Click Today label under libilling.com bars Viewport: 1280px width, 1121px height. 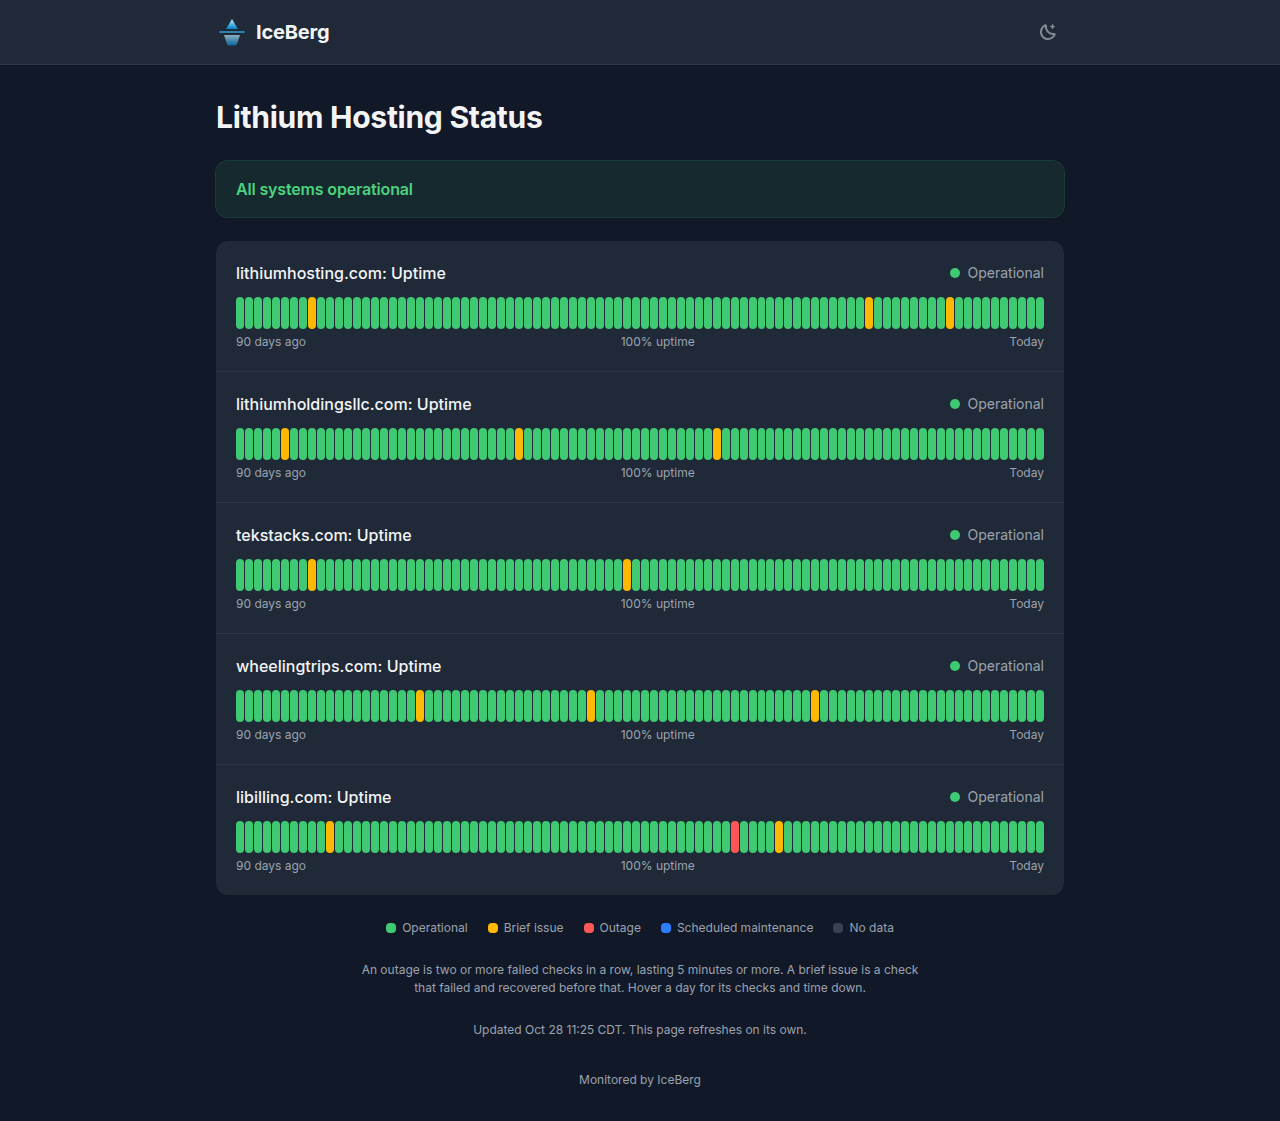[1027, 866]
